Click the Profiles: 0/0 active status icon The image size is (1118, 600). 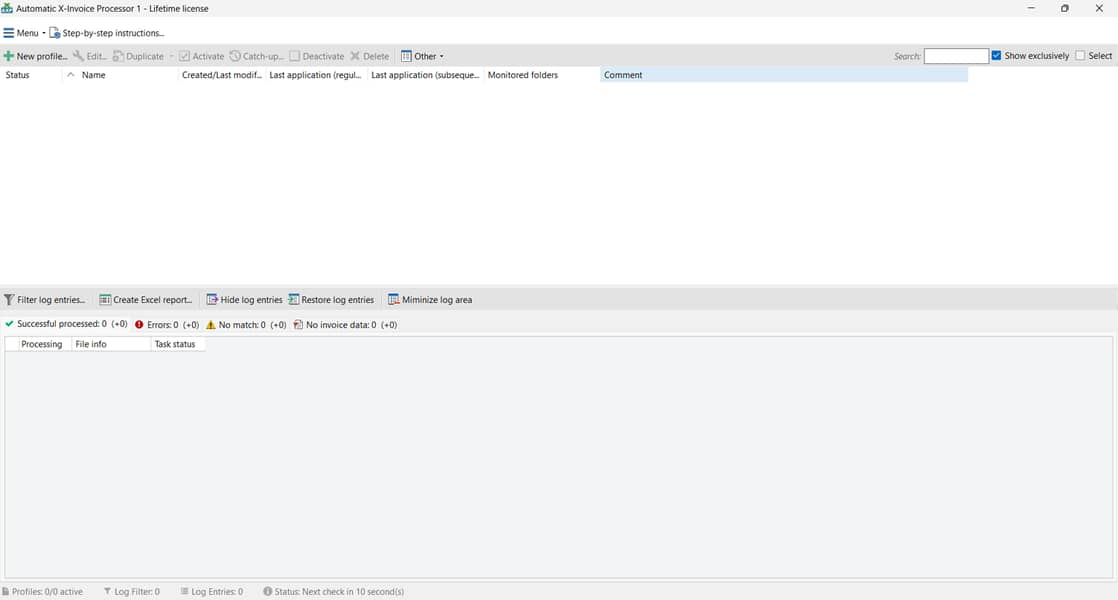coord(6,591)
